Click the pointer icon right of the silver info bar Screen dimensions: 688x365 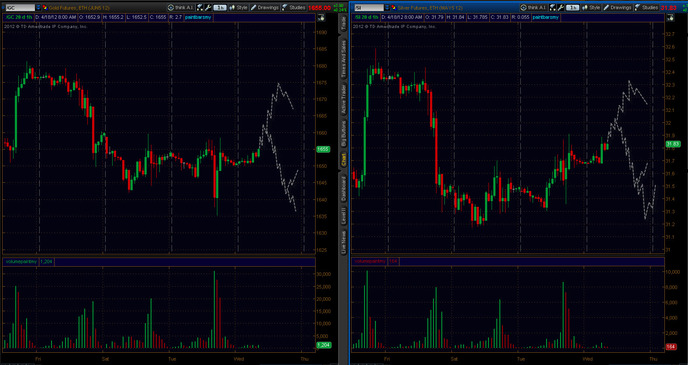point(670,18)
